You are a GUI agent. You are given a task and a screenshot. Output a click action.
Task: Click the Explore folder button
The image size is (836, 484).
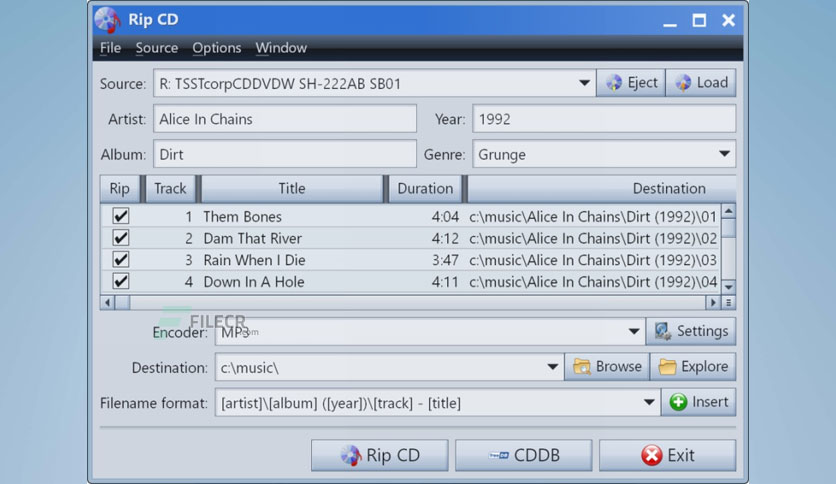[693, 367]
